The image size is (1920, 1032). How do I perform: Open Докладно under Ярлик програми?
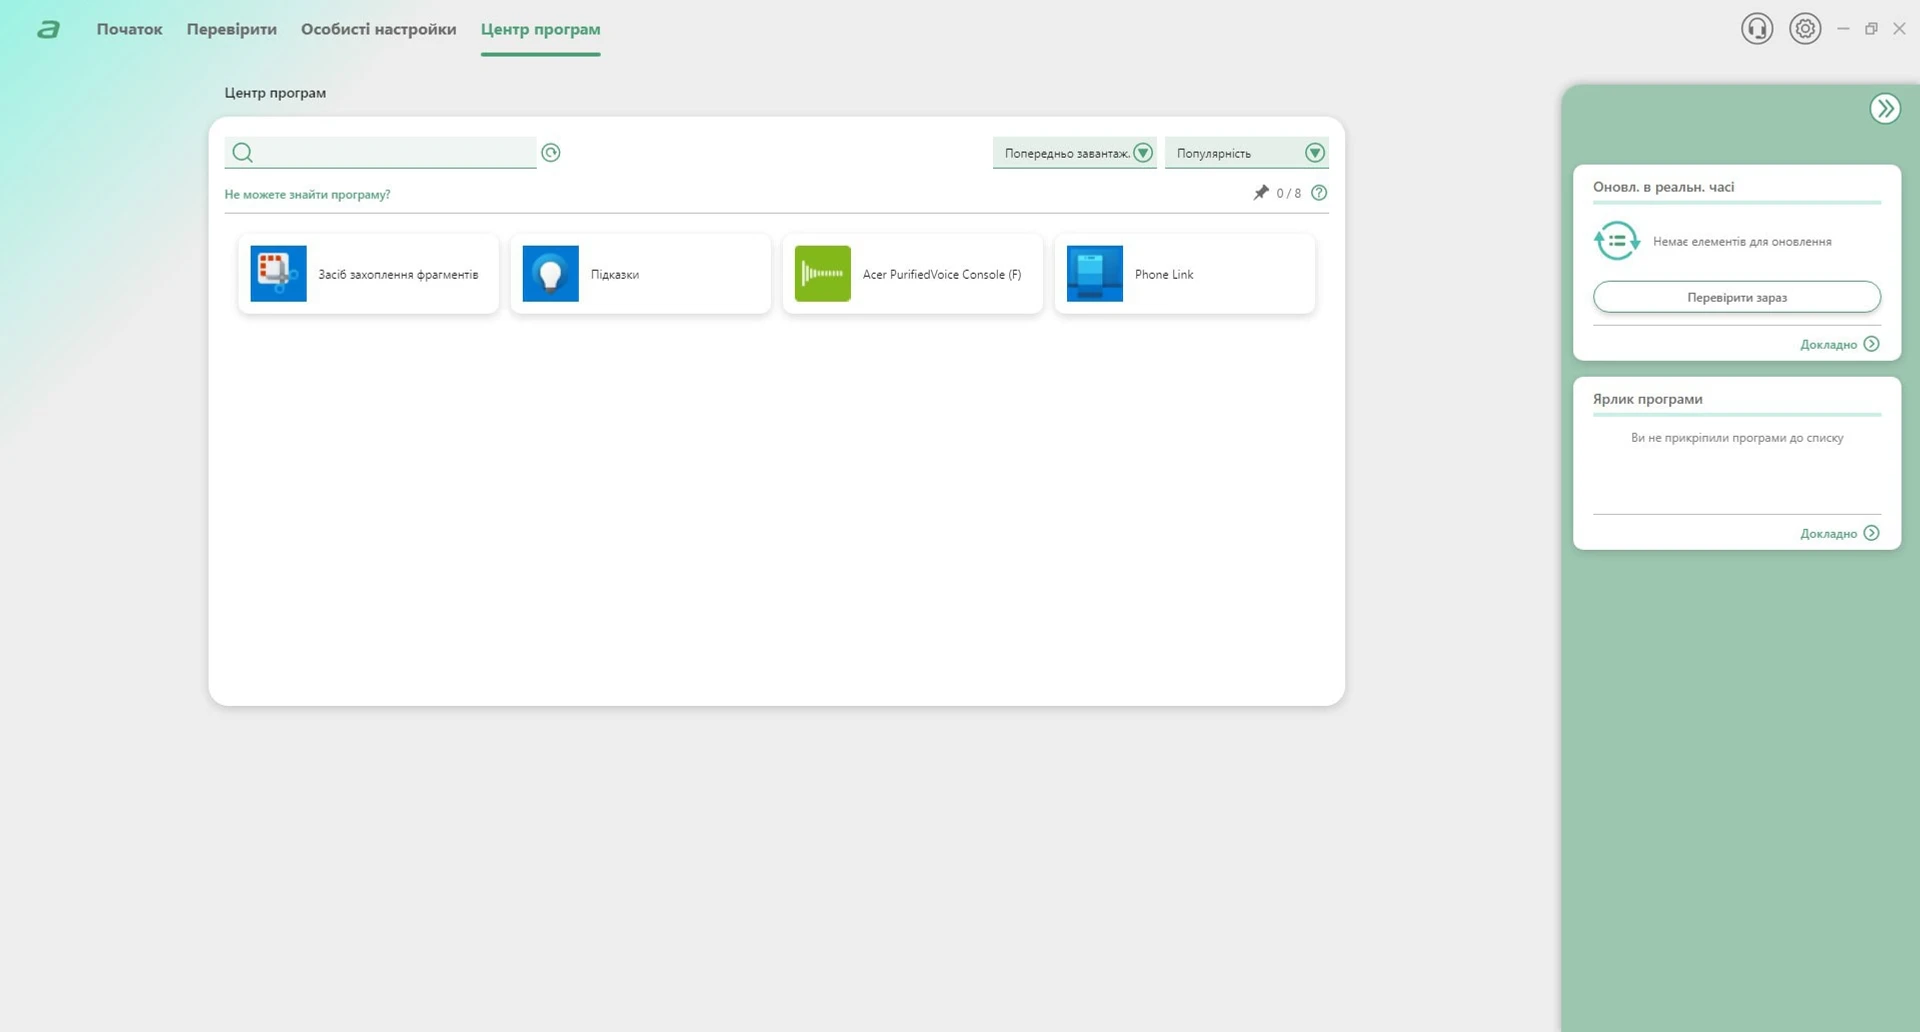1840,533
